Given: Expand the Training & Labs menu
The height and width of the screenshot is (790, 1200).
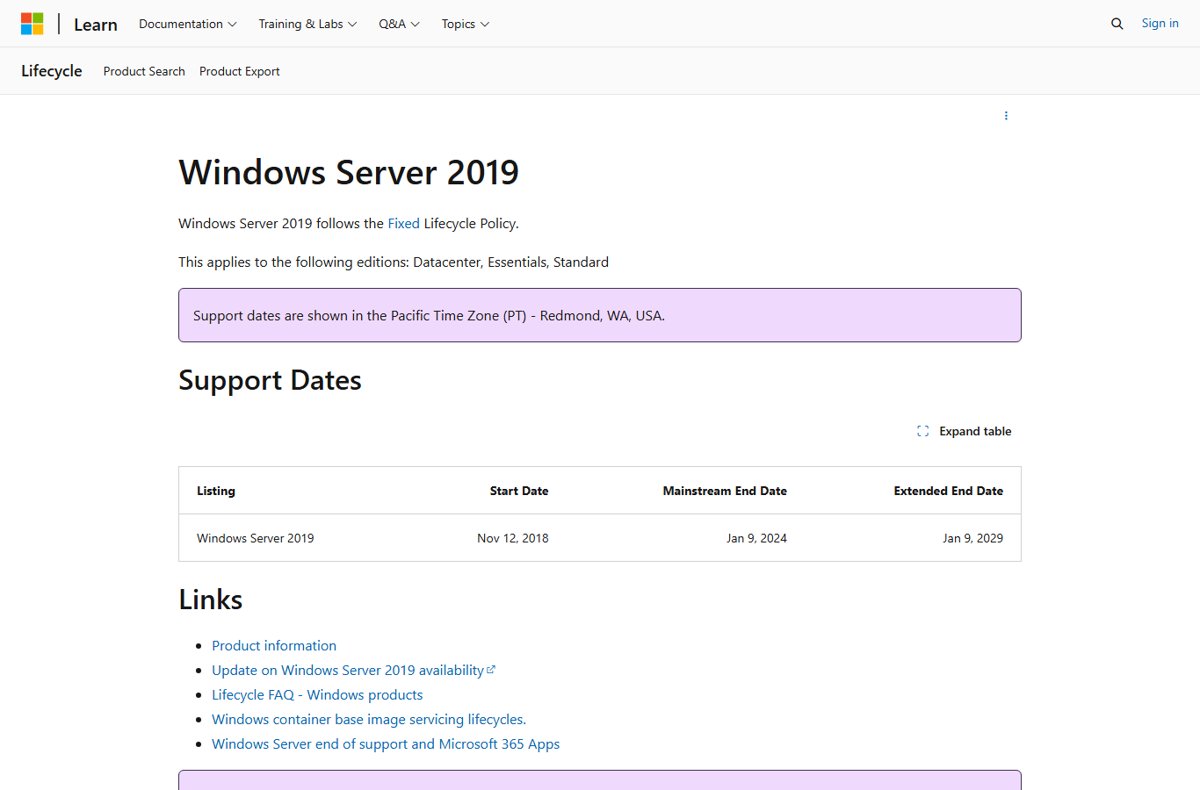Looking at the screenshot, I should (307, 24).
